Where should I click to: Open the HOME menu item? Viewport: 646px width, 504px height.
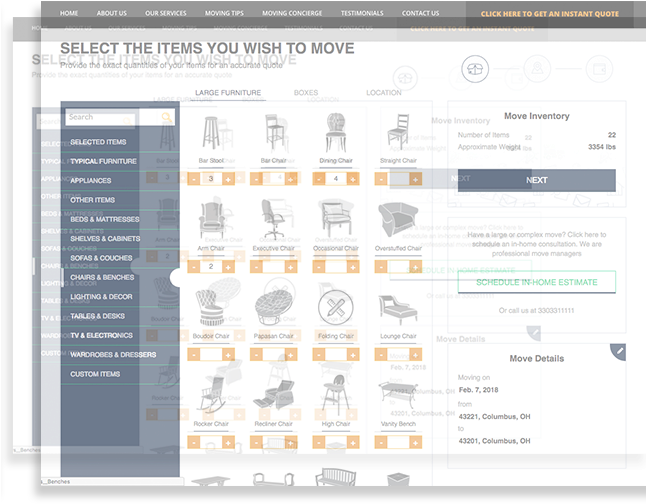69,13
